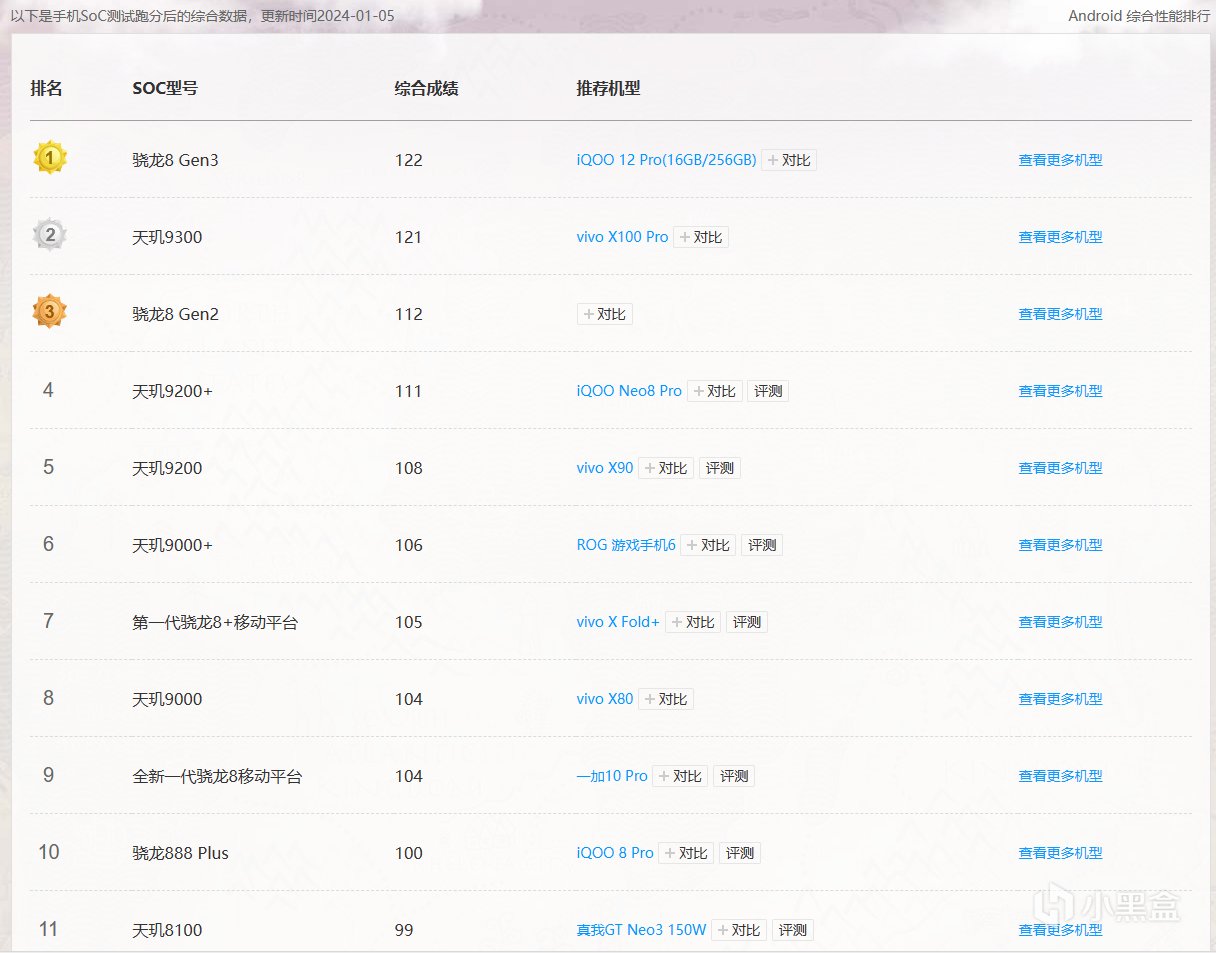Click the 排名 column header
The height and width of the screenshot is (953, 1216).
coord(46,88)
